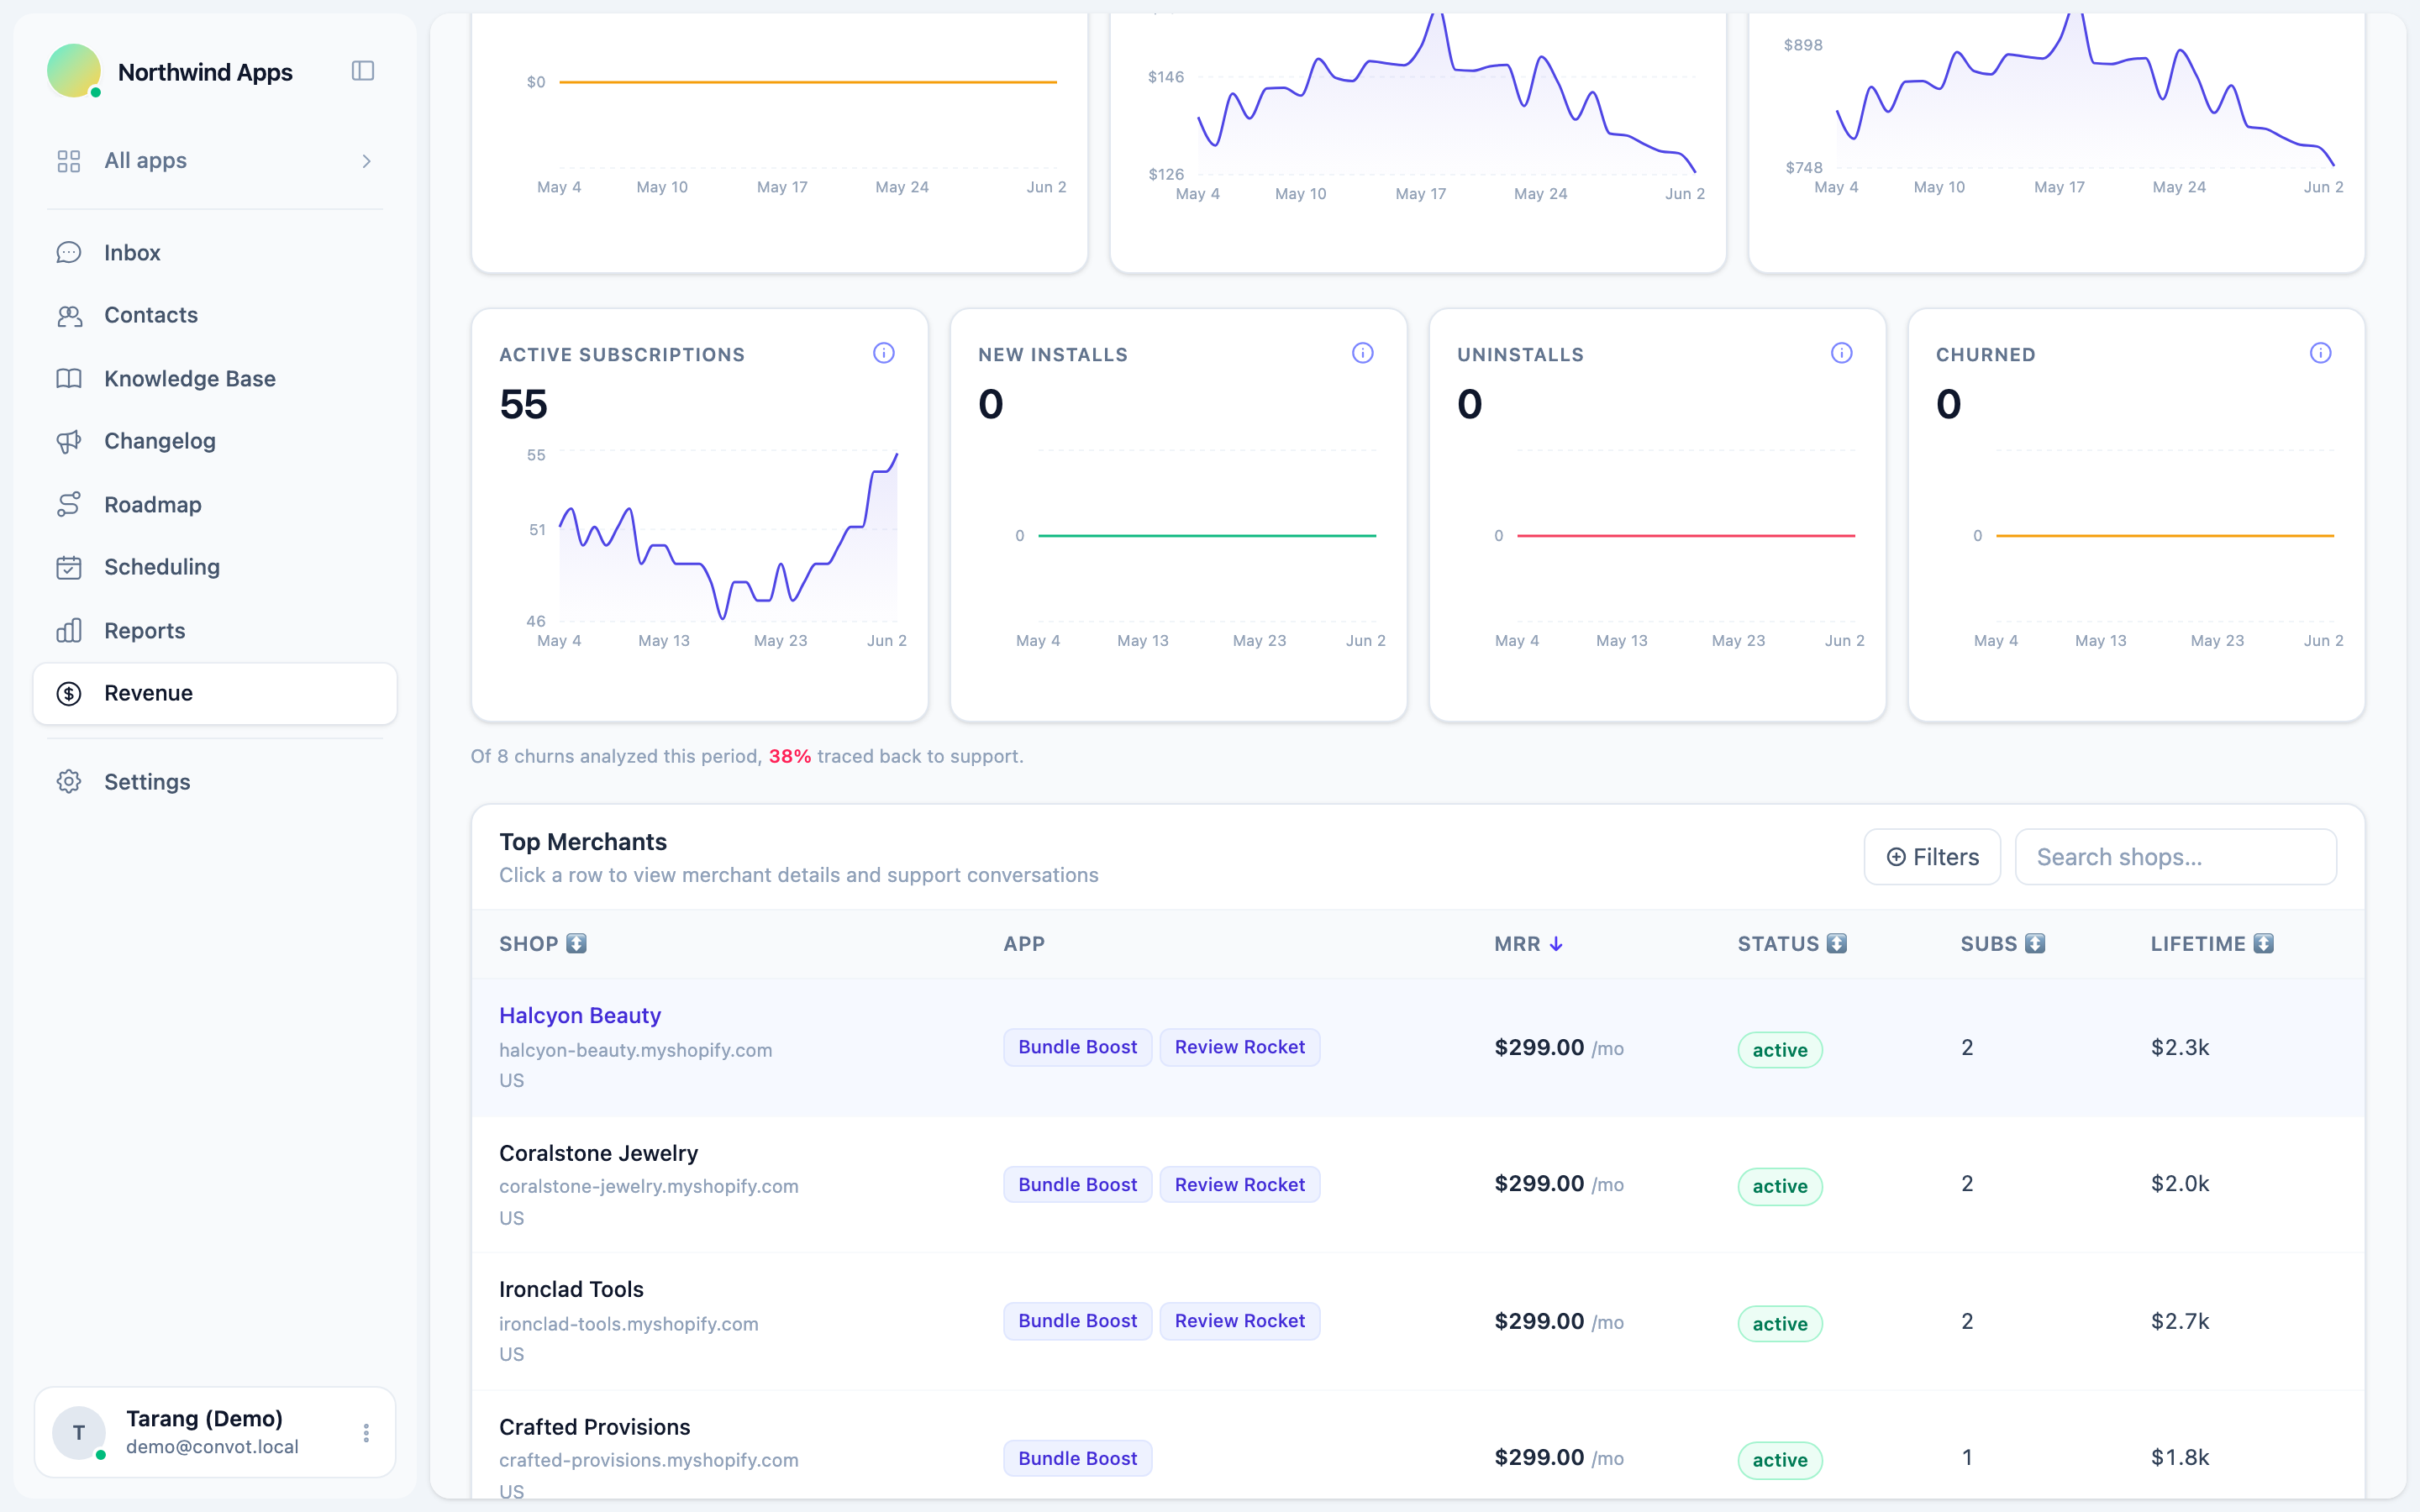Click the demo@convot.local email text
The image size is (2420, 1512).
212,1448
